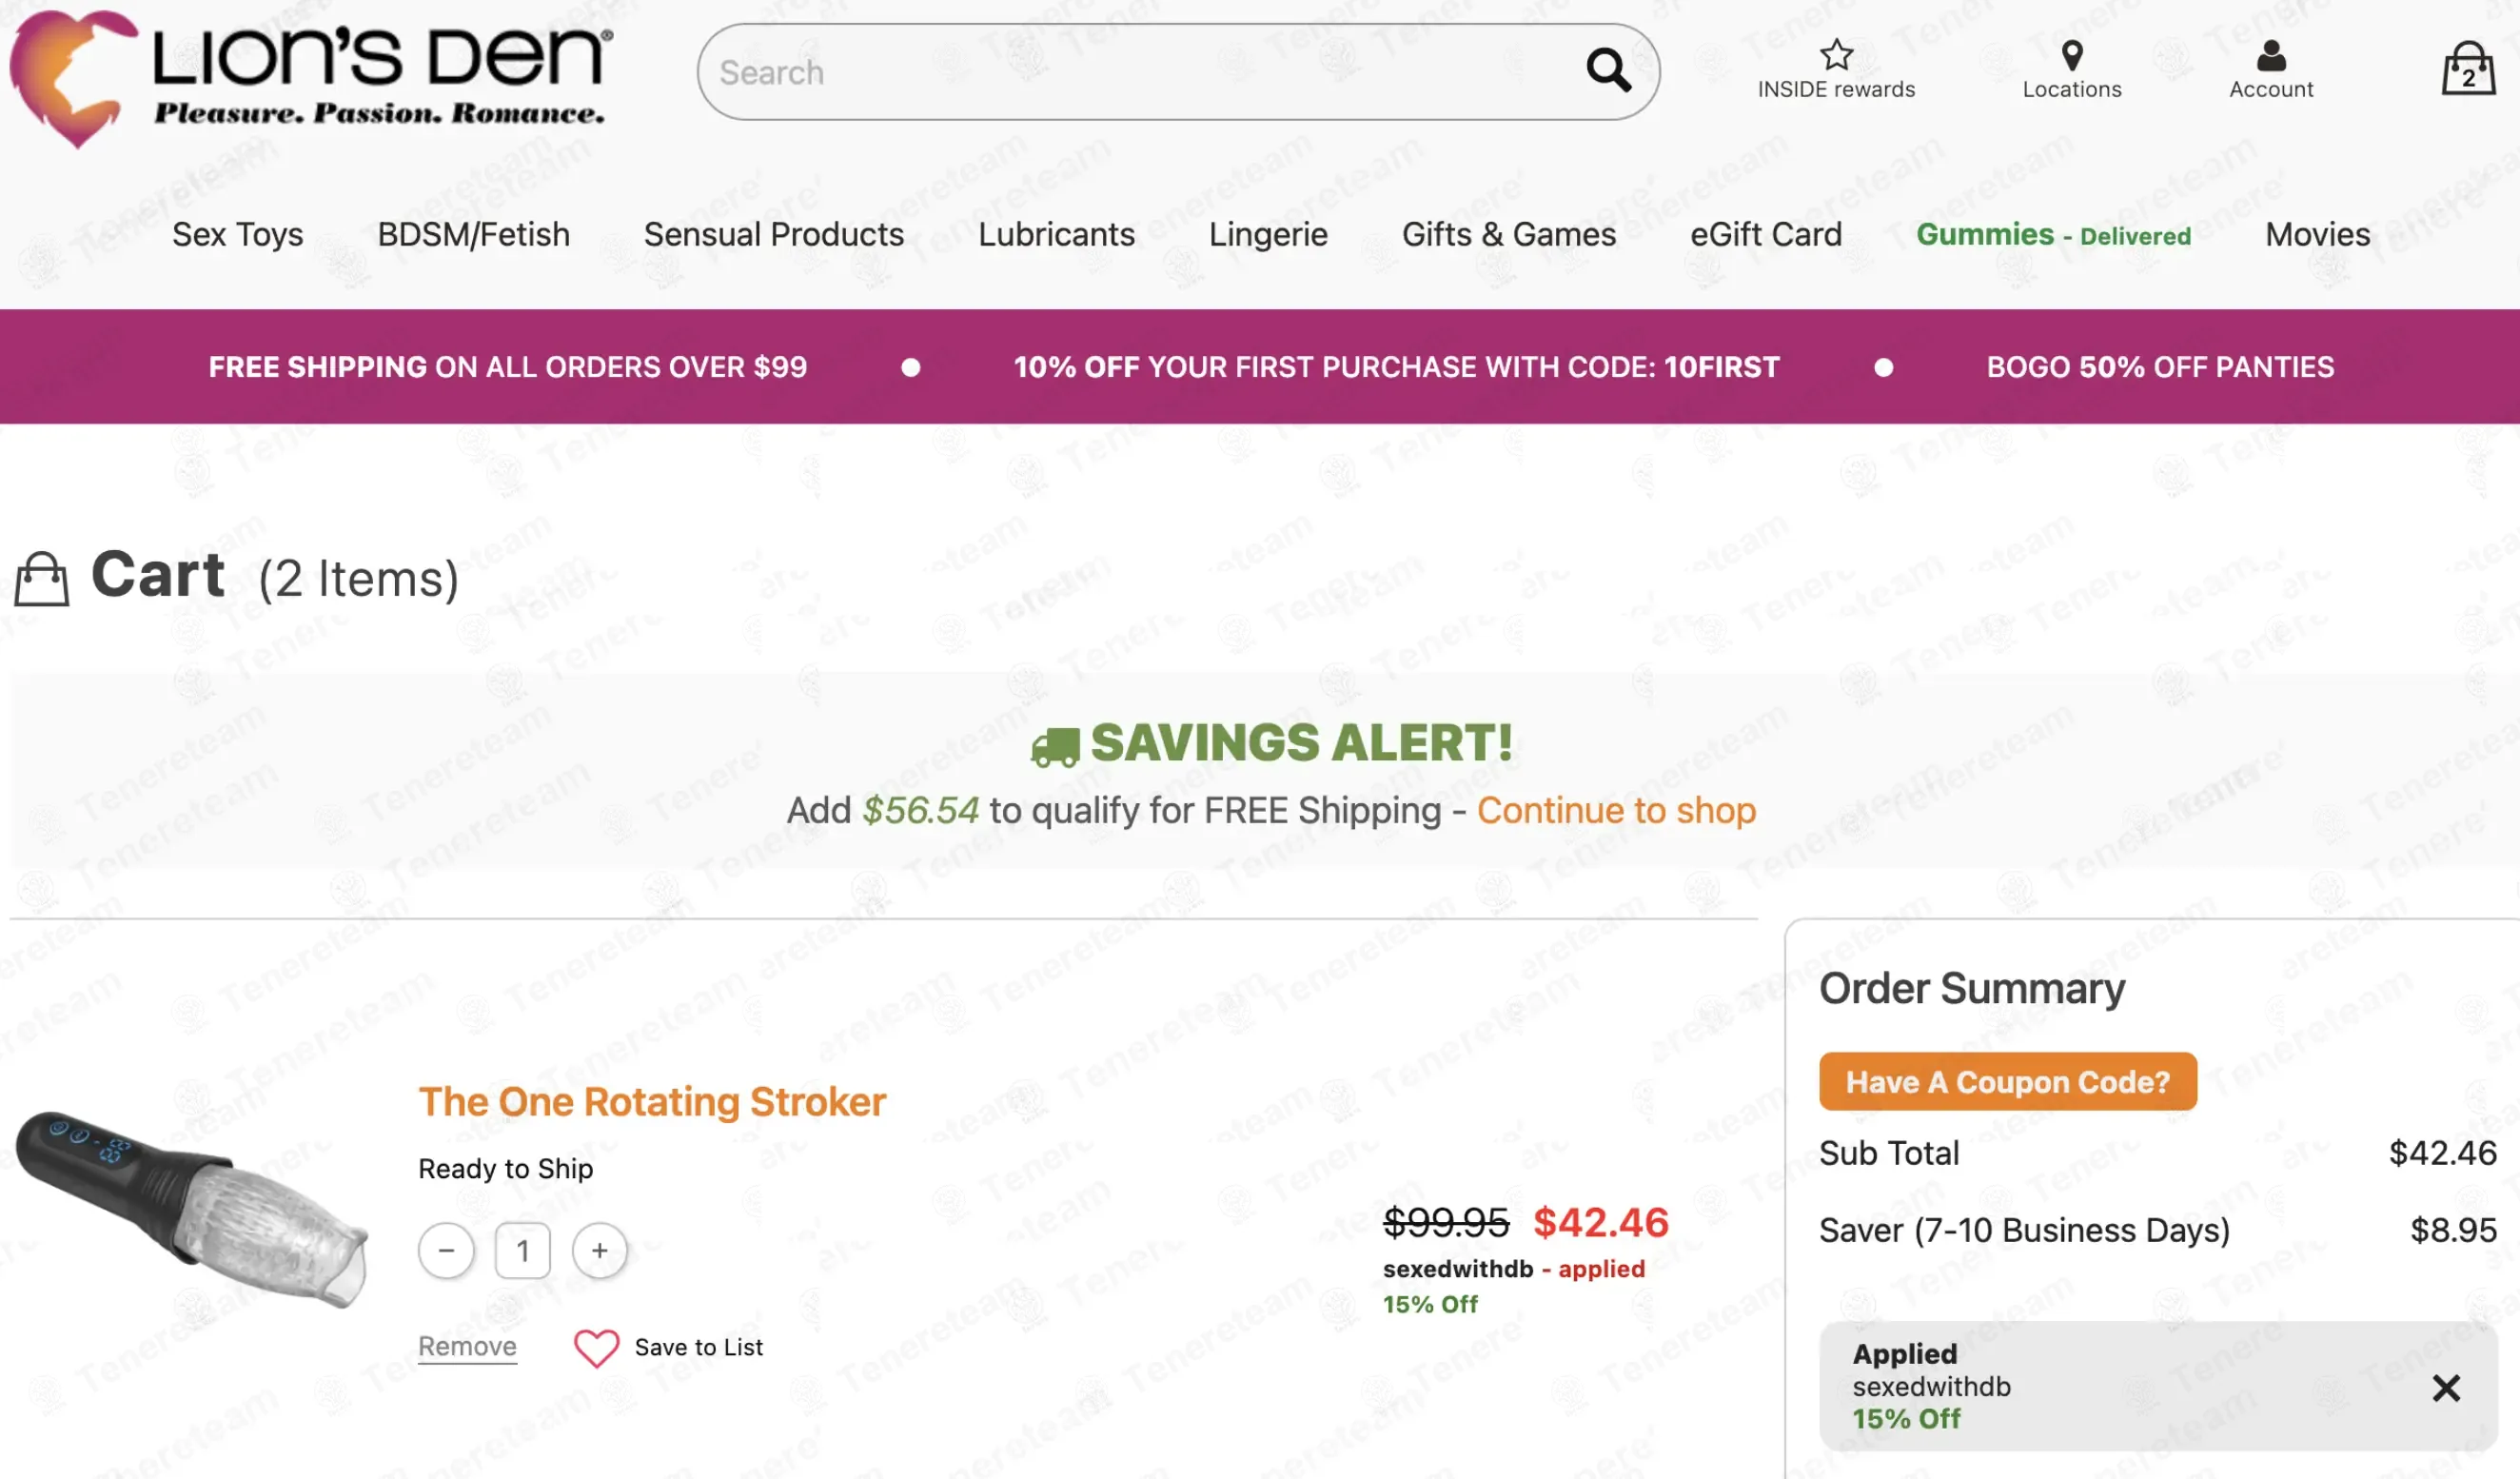Remove applied sexedwithdb coupon with X
This screenshot has width=2520, height=1479.
2445,1388
